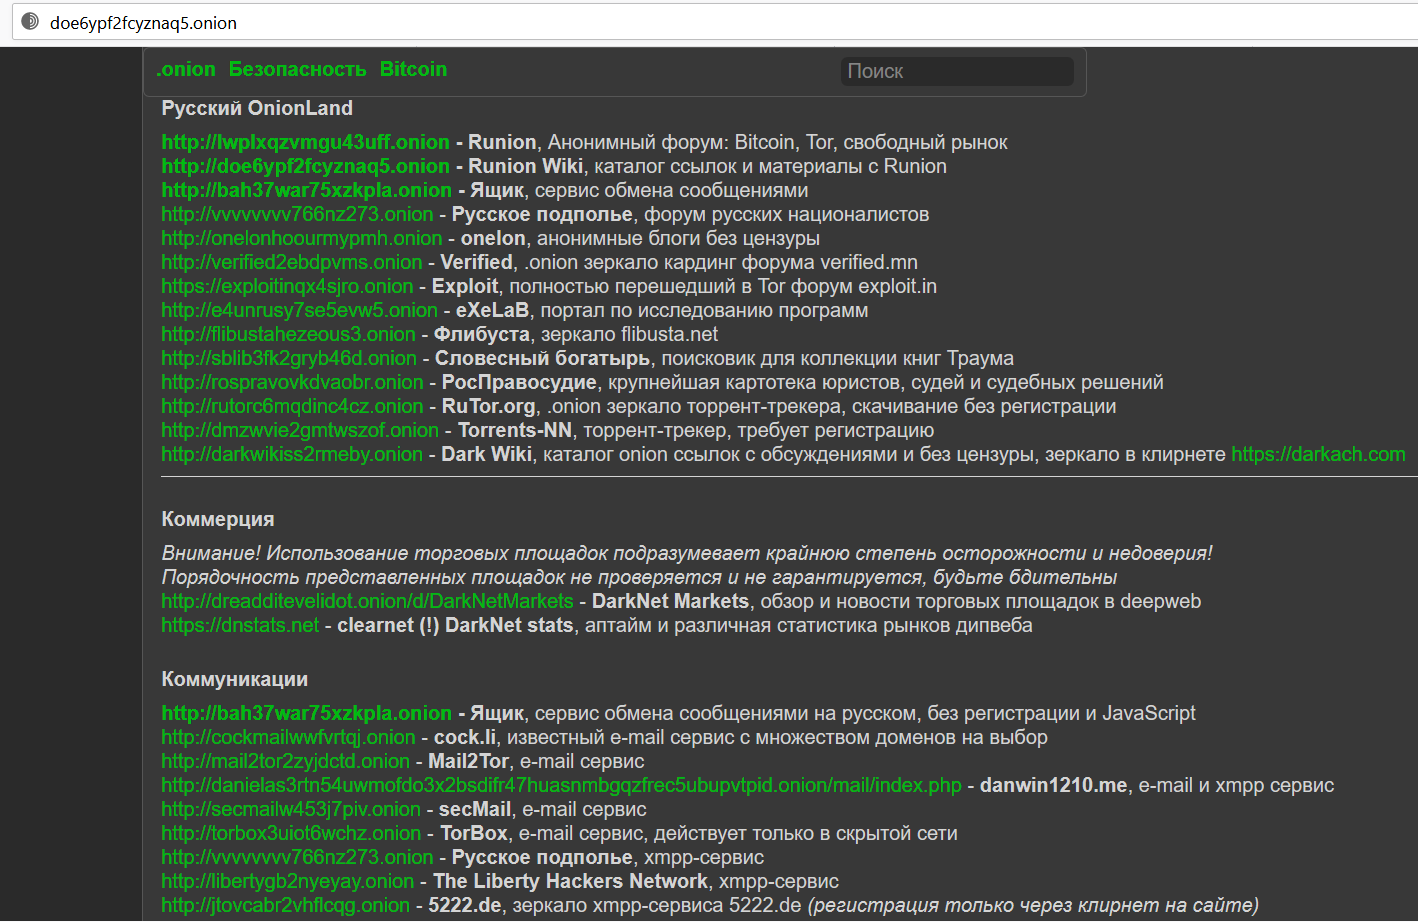The height and width of the screenshot is (922, 1418).
Task: Open the e4unrusy7se5evw5.onion eXeLaB link
Action: click(x=300, y=310)
